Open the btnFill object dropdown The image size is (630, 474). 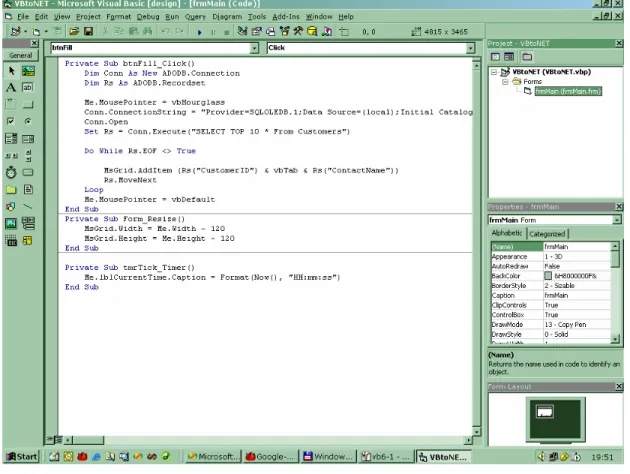pos(254,48)
